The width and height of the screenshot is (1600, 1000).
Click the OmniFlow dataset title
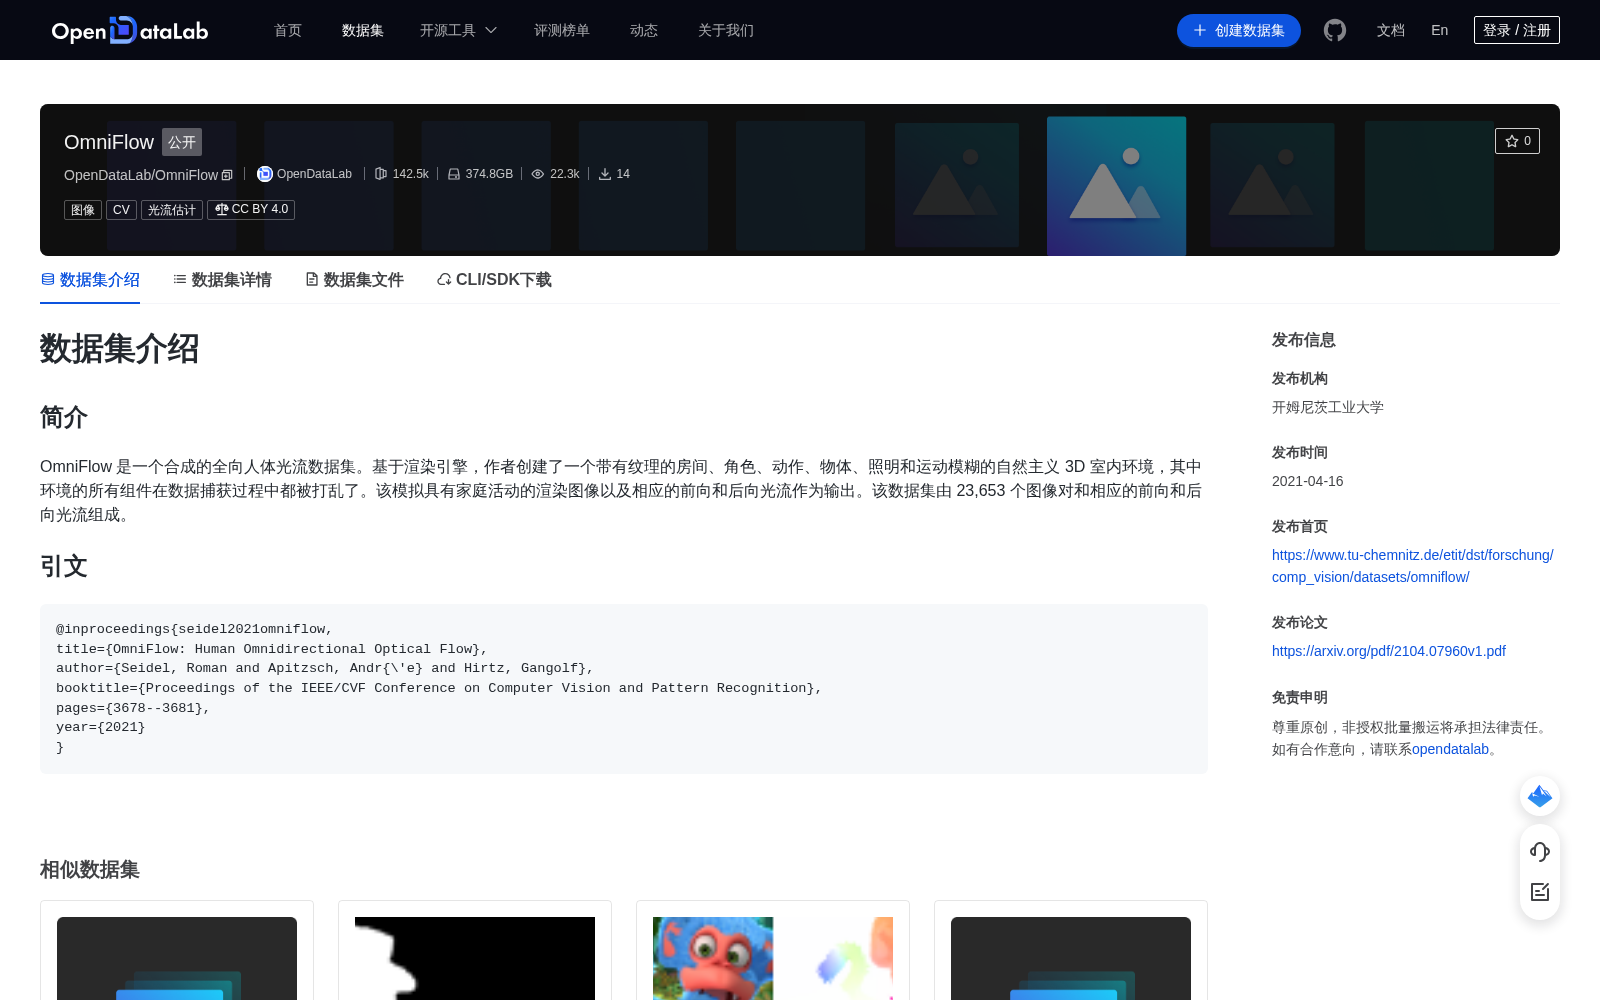pos(109,142)
